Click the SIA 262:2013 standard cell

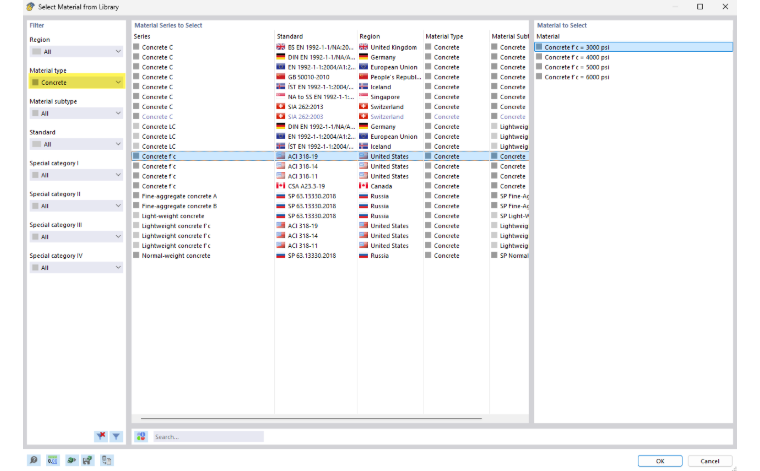click(305, 107)
